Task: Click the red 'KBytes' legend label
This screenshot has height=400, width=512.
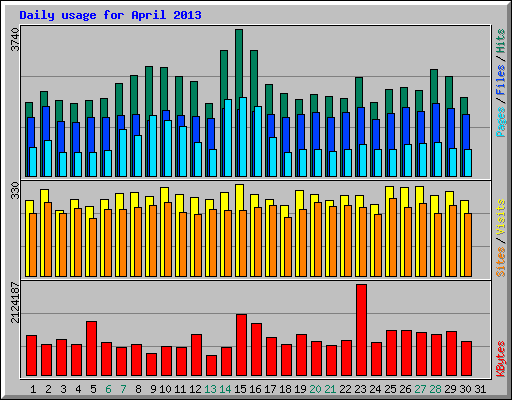Action: tap(500, 359)
